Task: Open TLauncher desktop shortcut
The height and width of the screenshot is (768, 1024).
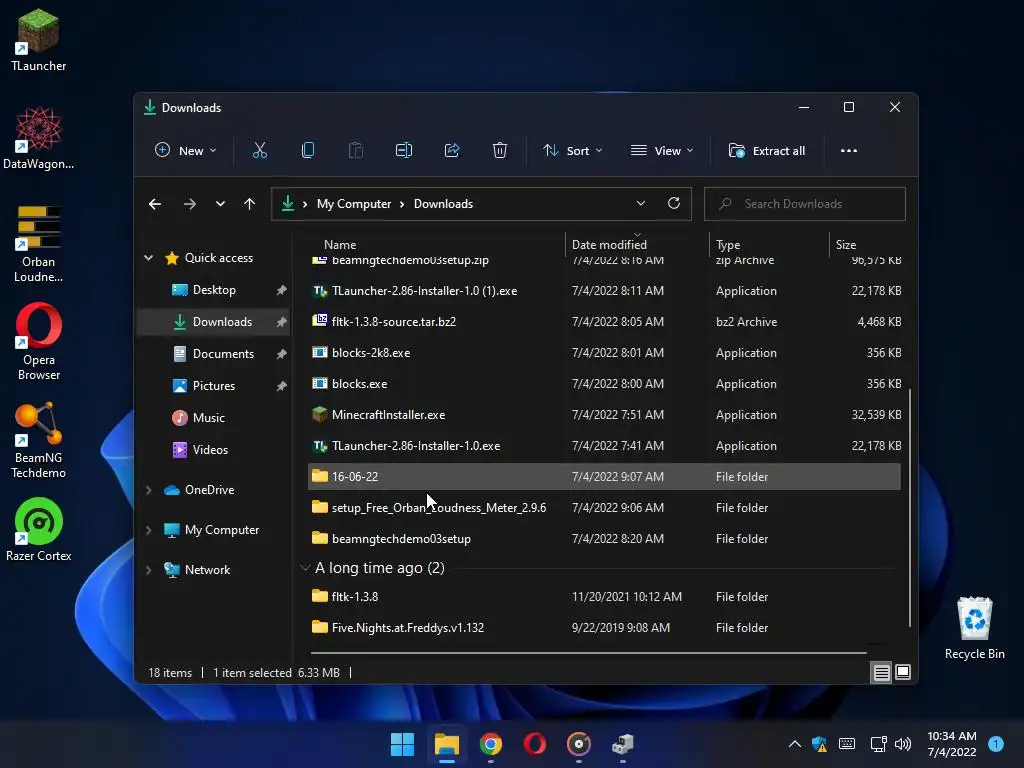Action: tap(39, 40)
